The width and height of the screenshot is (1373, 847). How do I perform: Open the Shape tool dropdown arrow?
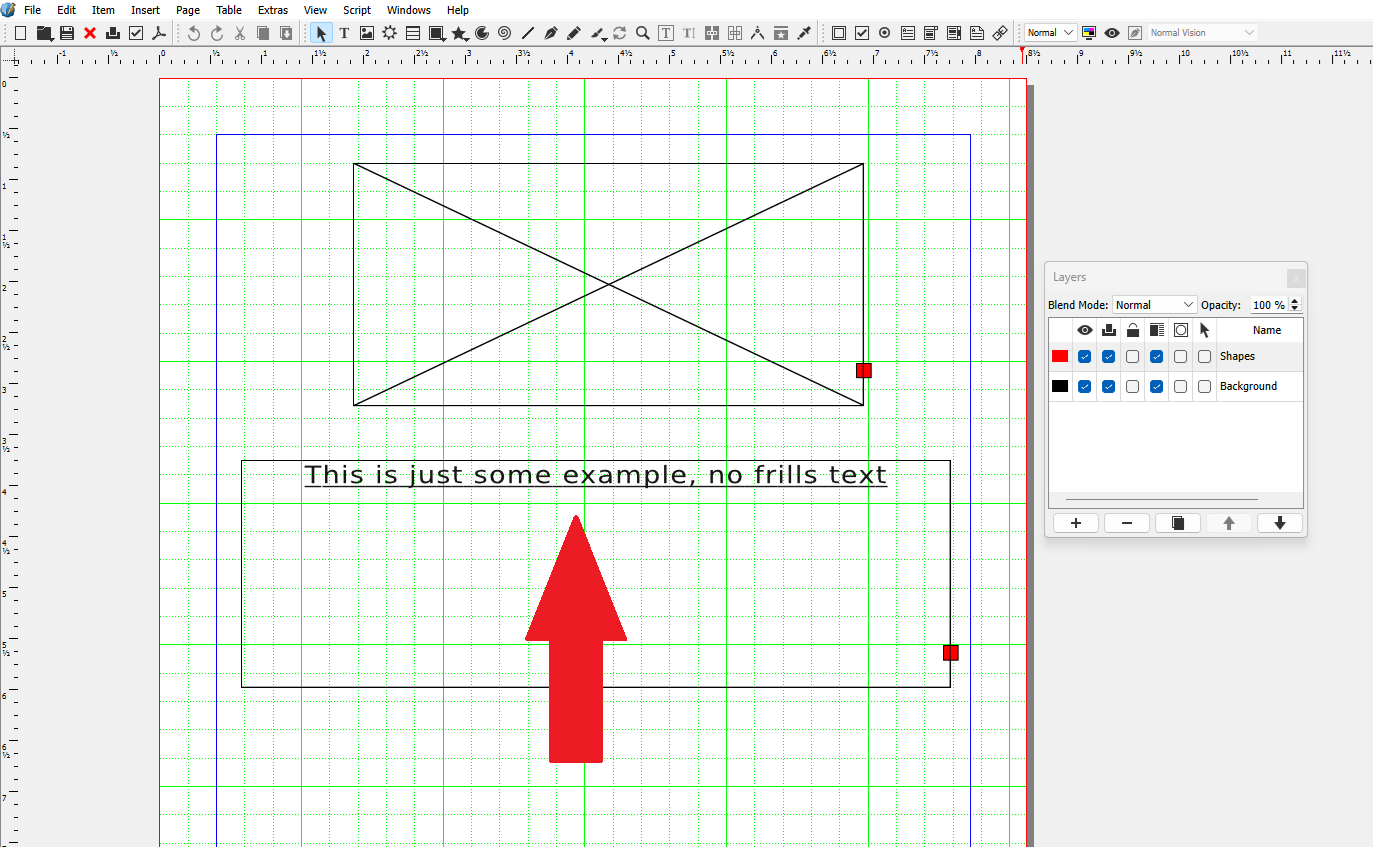click(445, 38)
